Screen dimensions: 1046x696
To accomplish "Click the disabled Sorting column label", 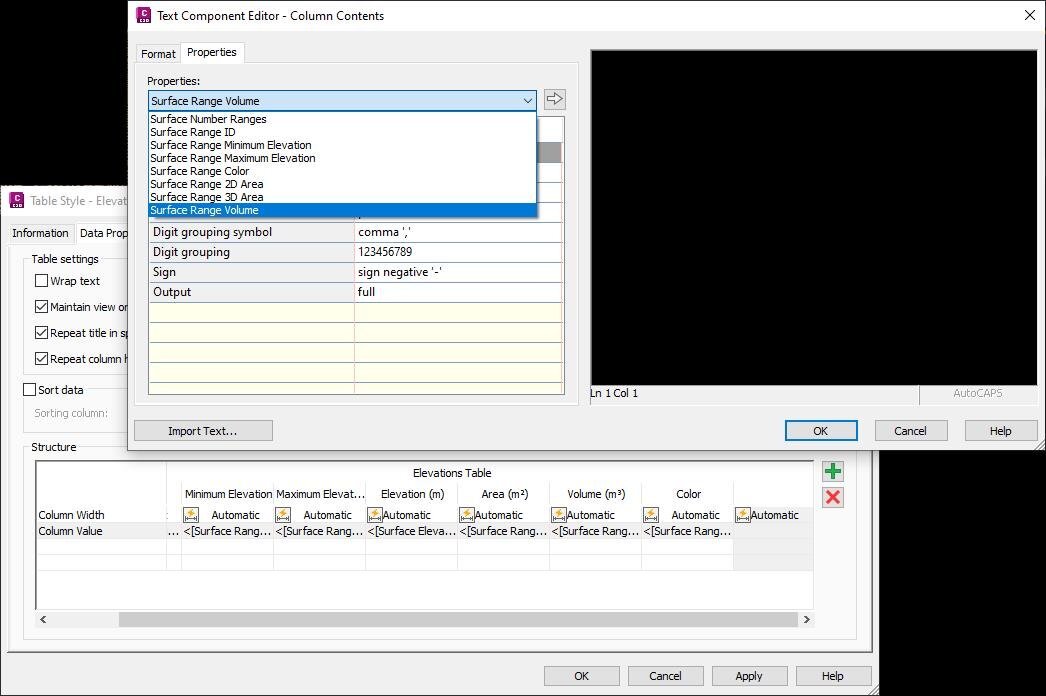I will (x=71, y=413).
